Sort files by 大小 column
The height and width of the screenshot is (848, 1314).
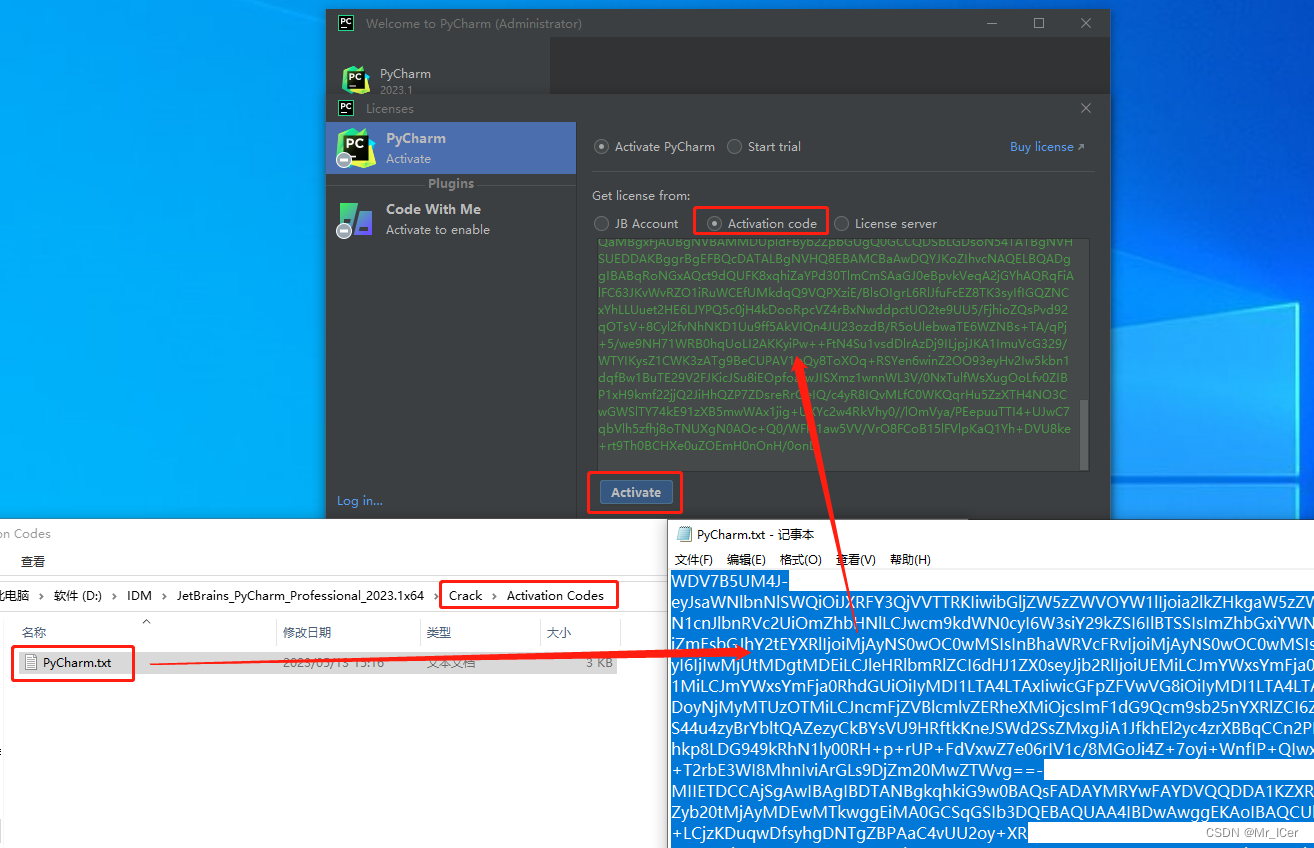pos(559,633)
